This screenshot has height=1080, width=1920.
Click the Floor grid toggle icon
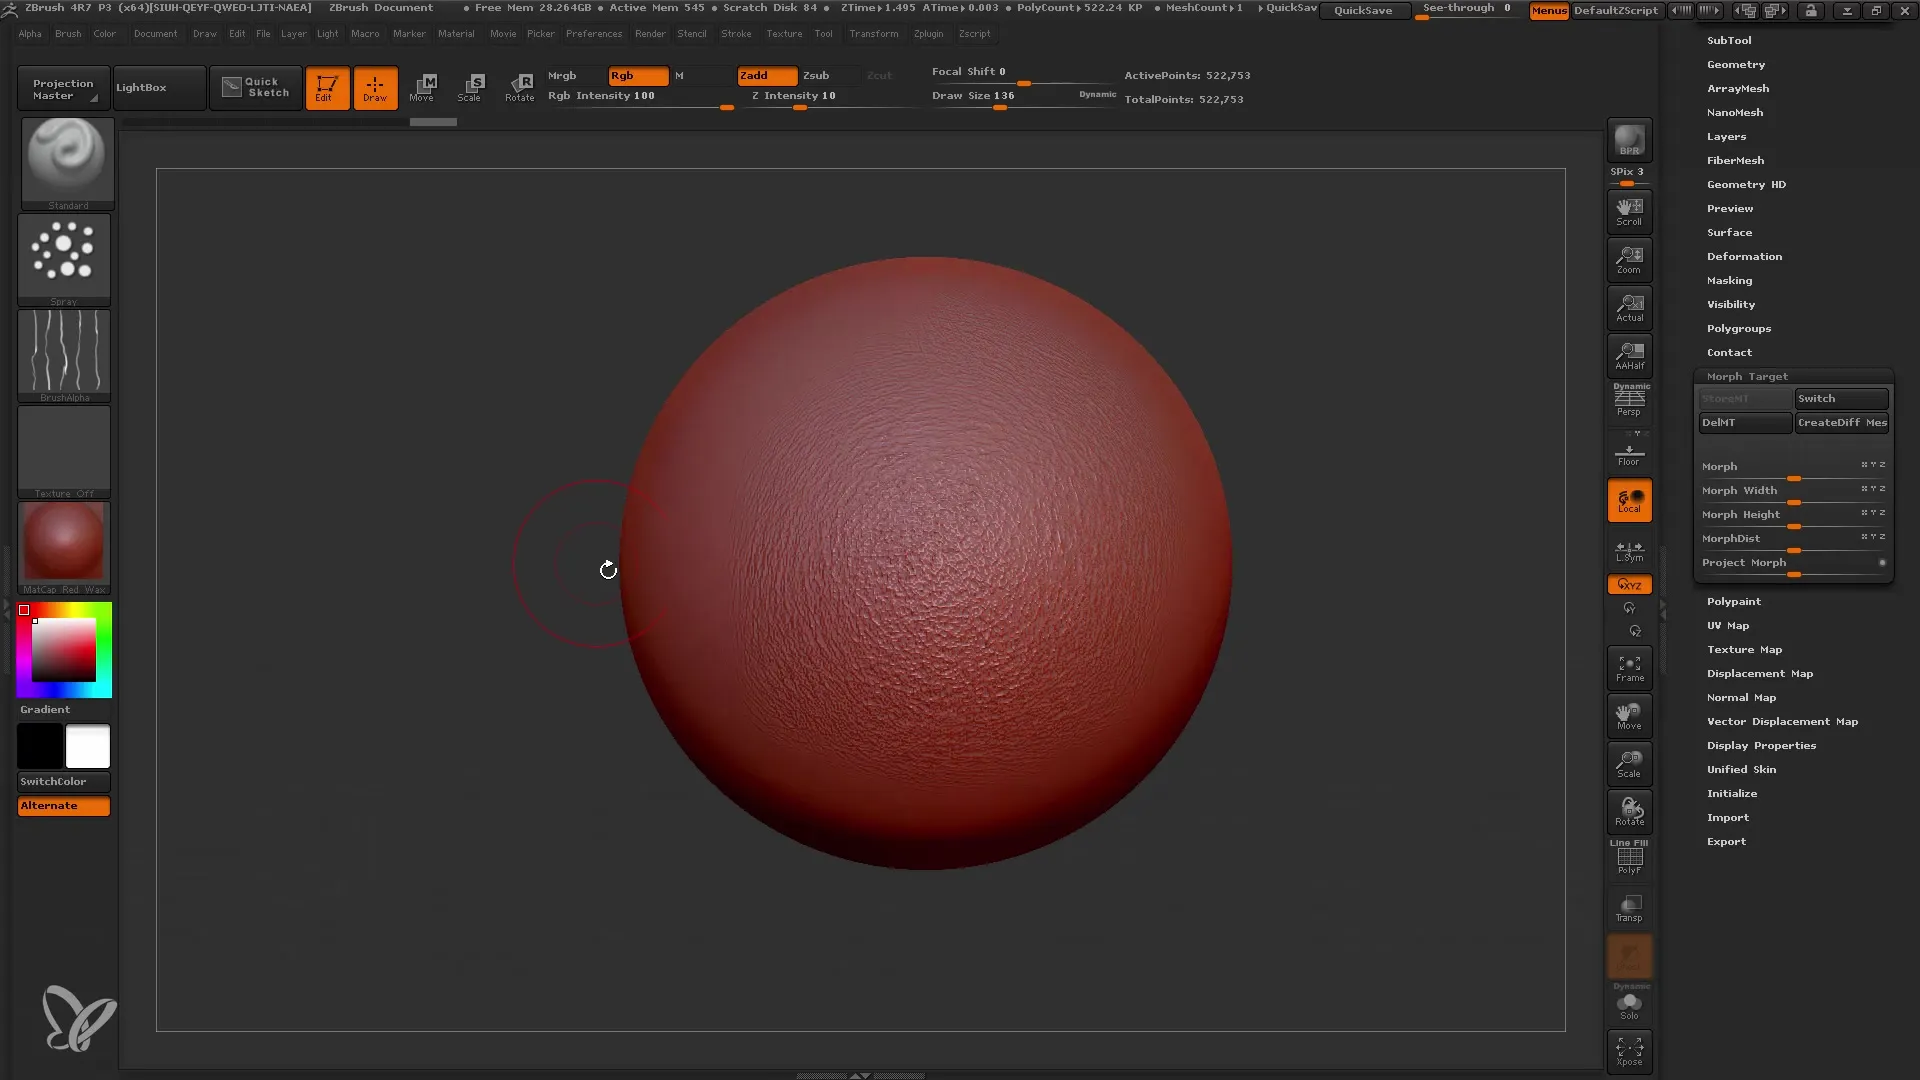(x=1629, y=456)
